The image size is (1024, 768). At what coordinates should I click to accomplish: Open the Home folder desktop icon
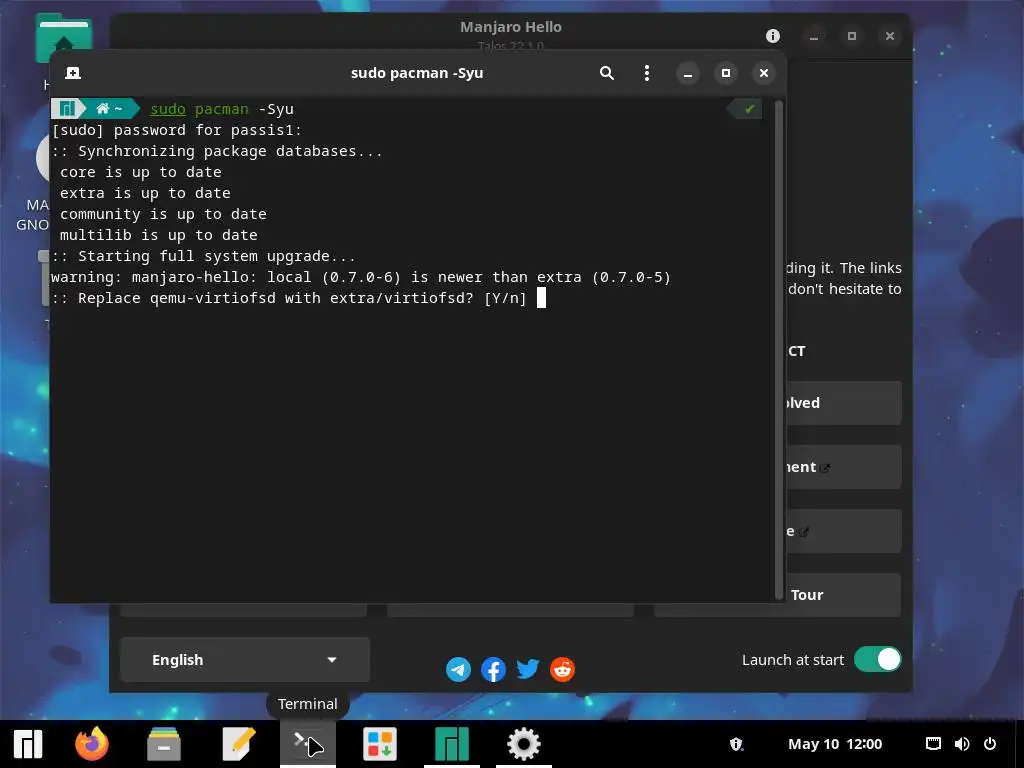point(63,40)
